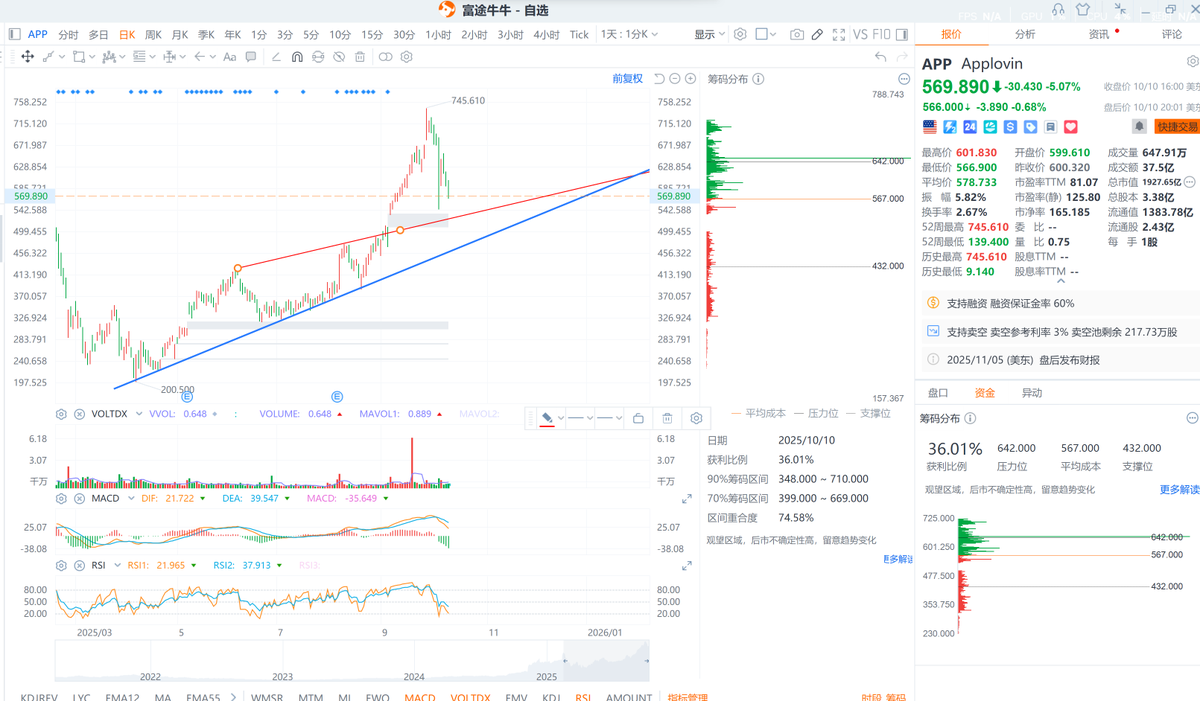Lock the selected drawing object

pyautogui.click(x=638, y=418)
